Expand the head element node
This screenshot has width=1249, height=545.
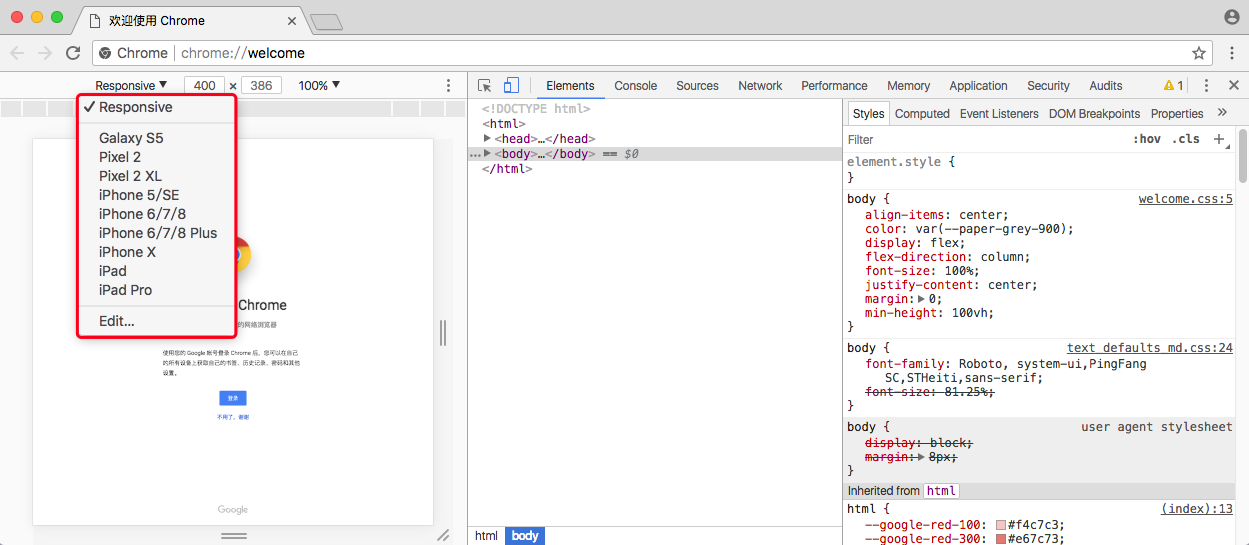point(487,139)
